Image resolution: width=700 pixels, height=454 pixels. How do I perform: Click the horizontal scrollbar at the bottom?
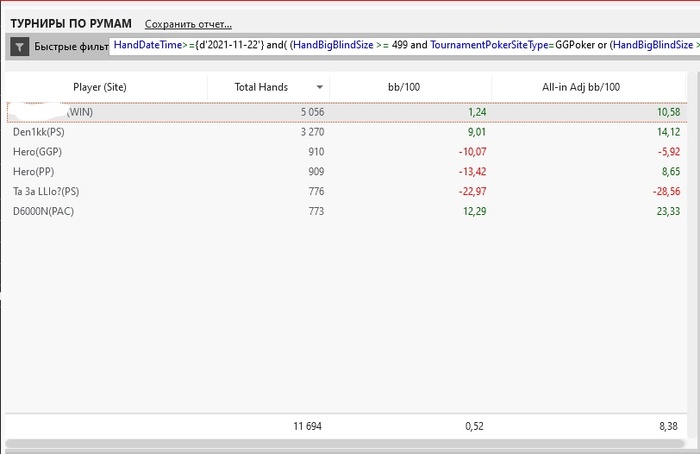click(345, 444)
